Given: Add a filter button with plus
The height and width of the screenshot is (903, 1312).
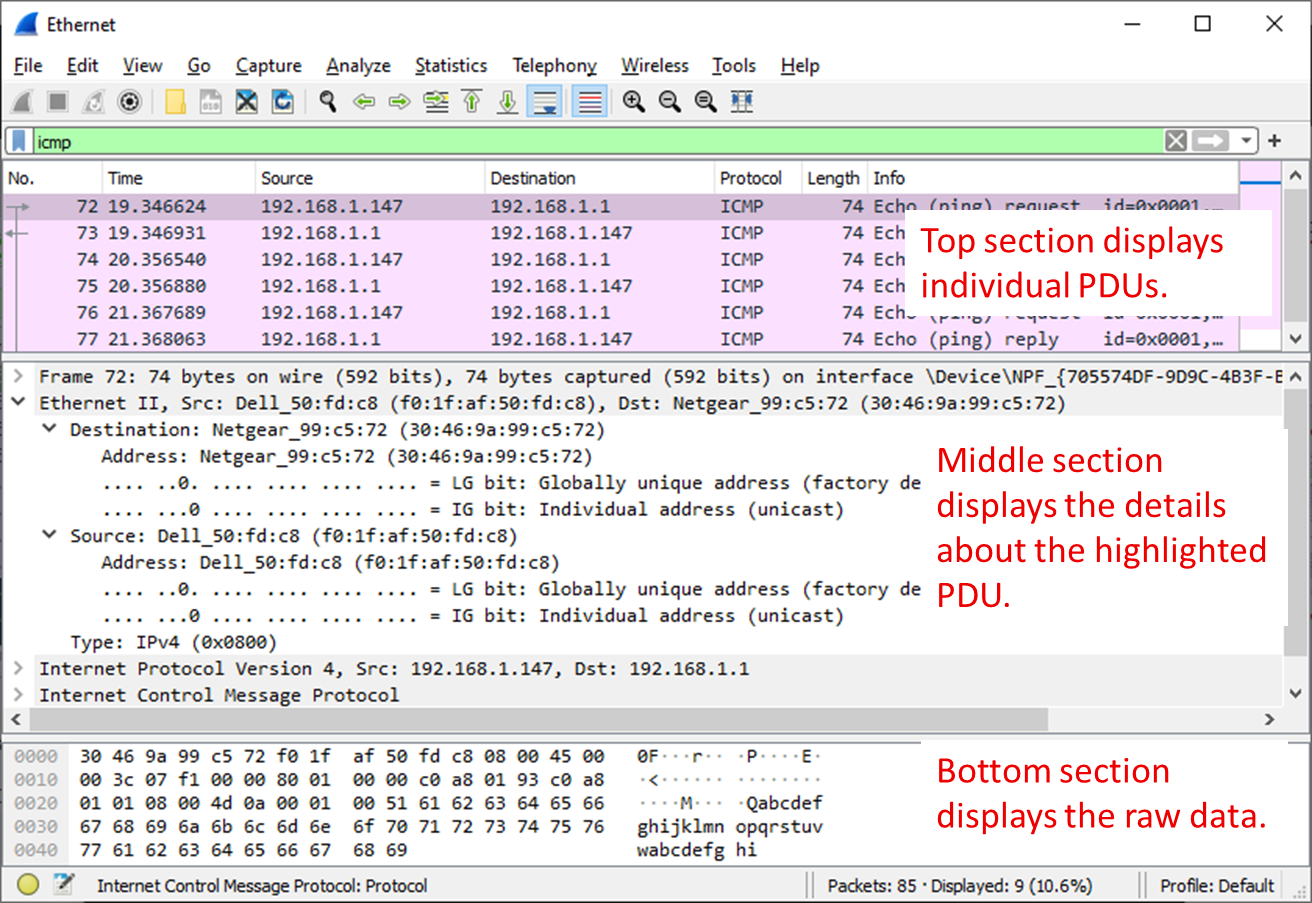Looking at the screenshot, I should tap(1275, 141).
